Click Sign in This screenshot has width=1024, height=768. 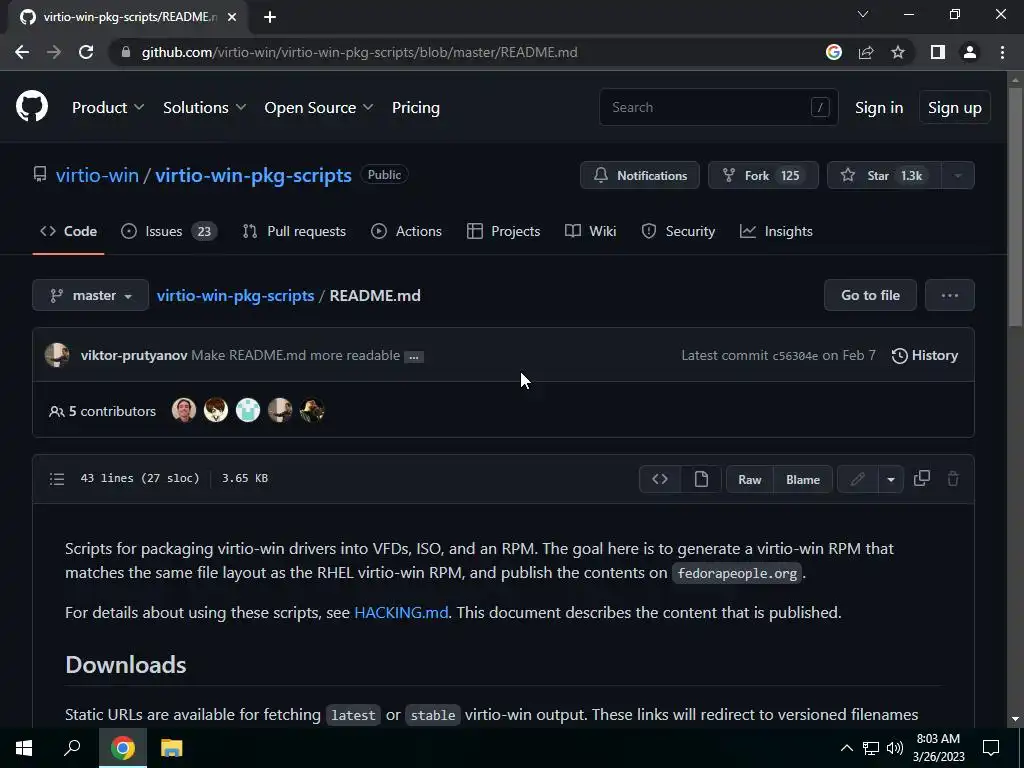[x=879, y=107]
